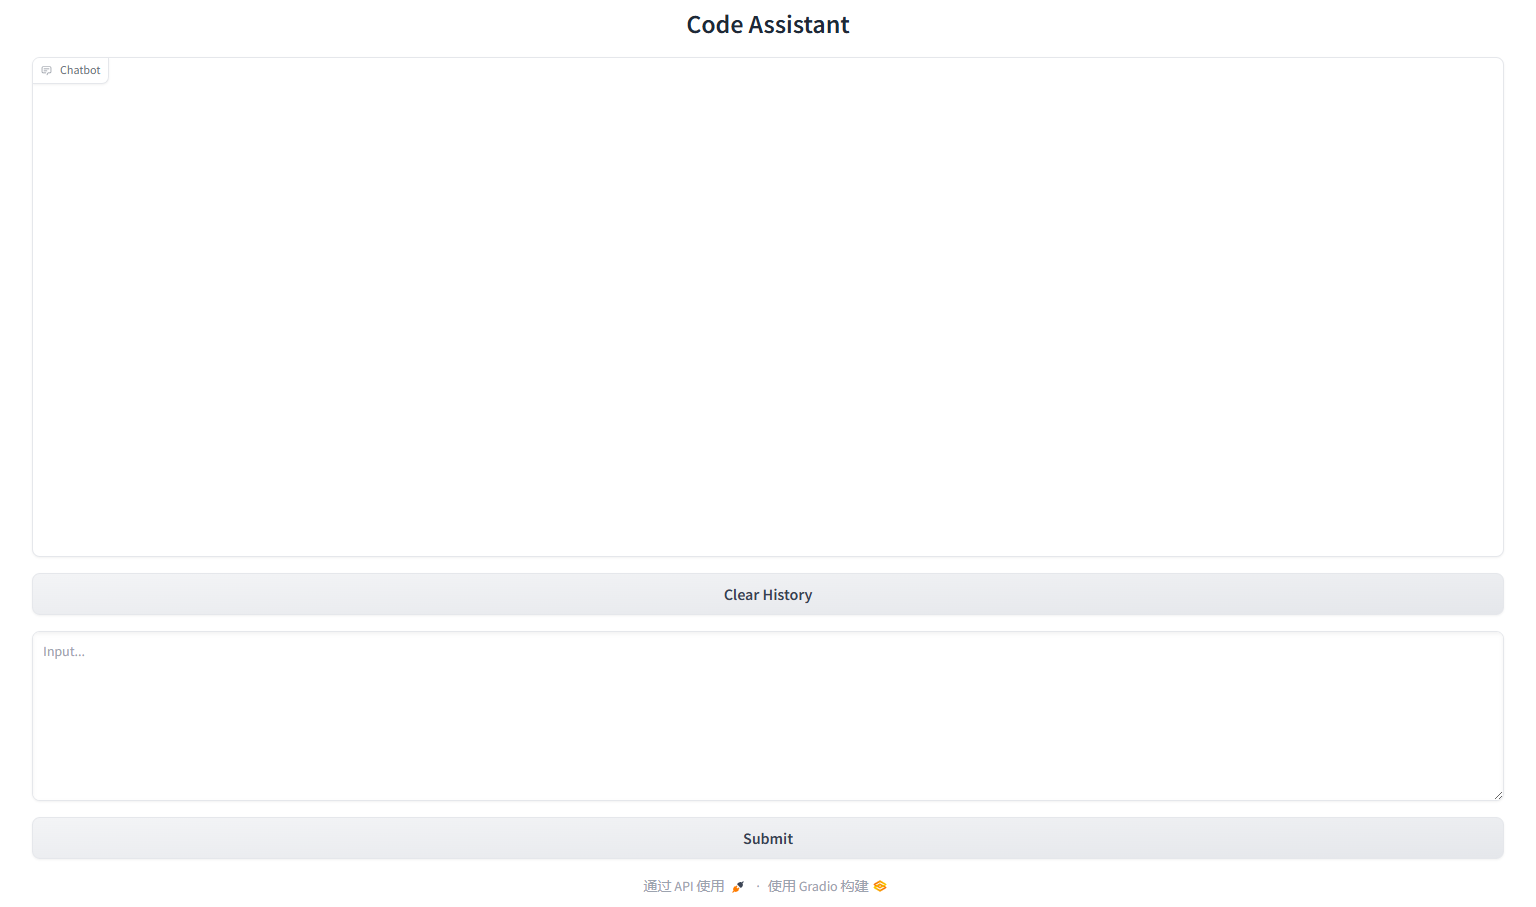Open the 通过 API 使用 link

694,886
